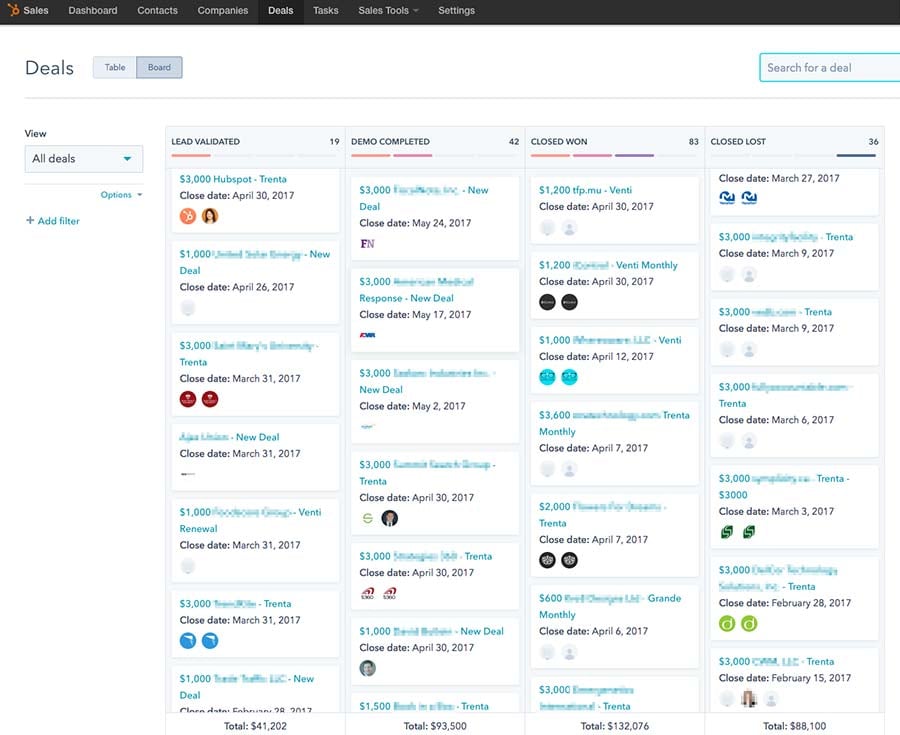This screenshot has height=735, width=900.
Task: Click the FN company icon under the New Deal card
Action: pyautogui.click(x=369, y=243)
